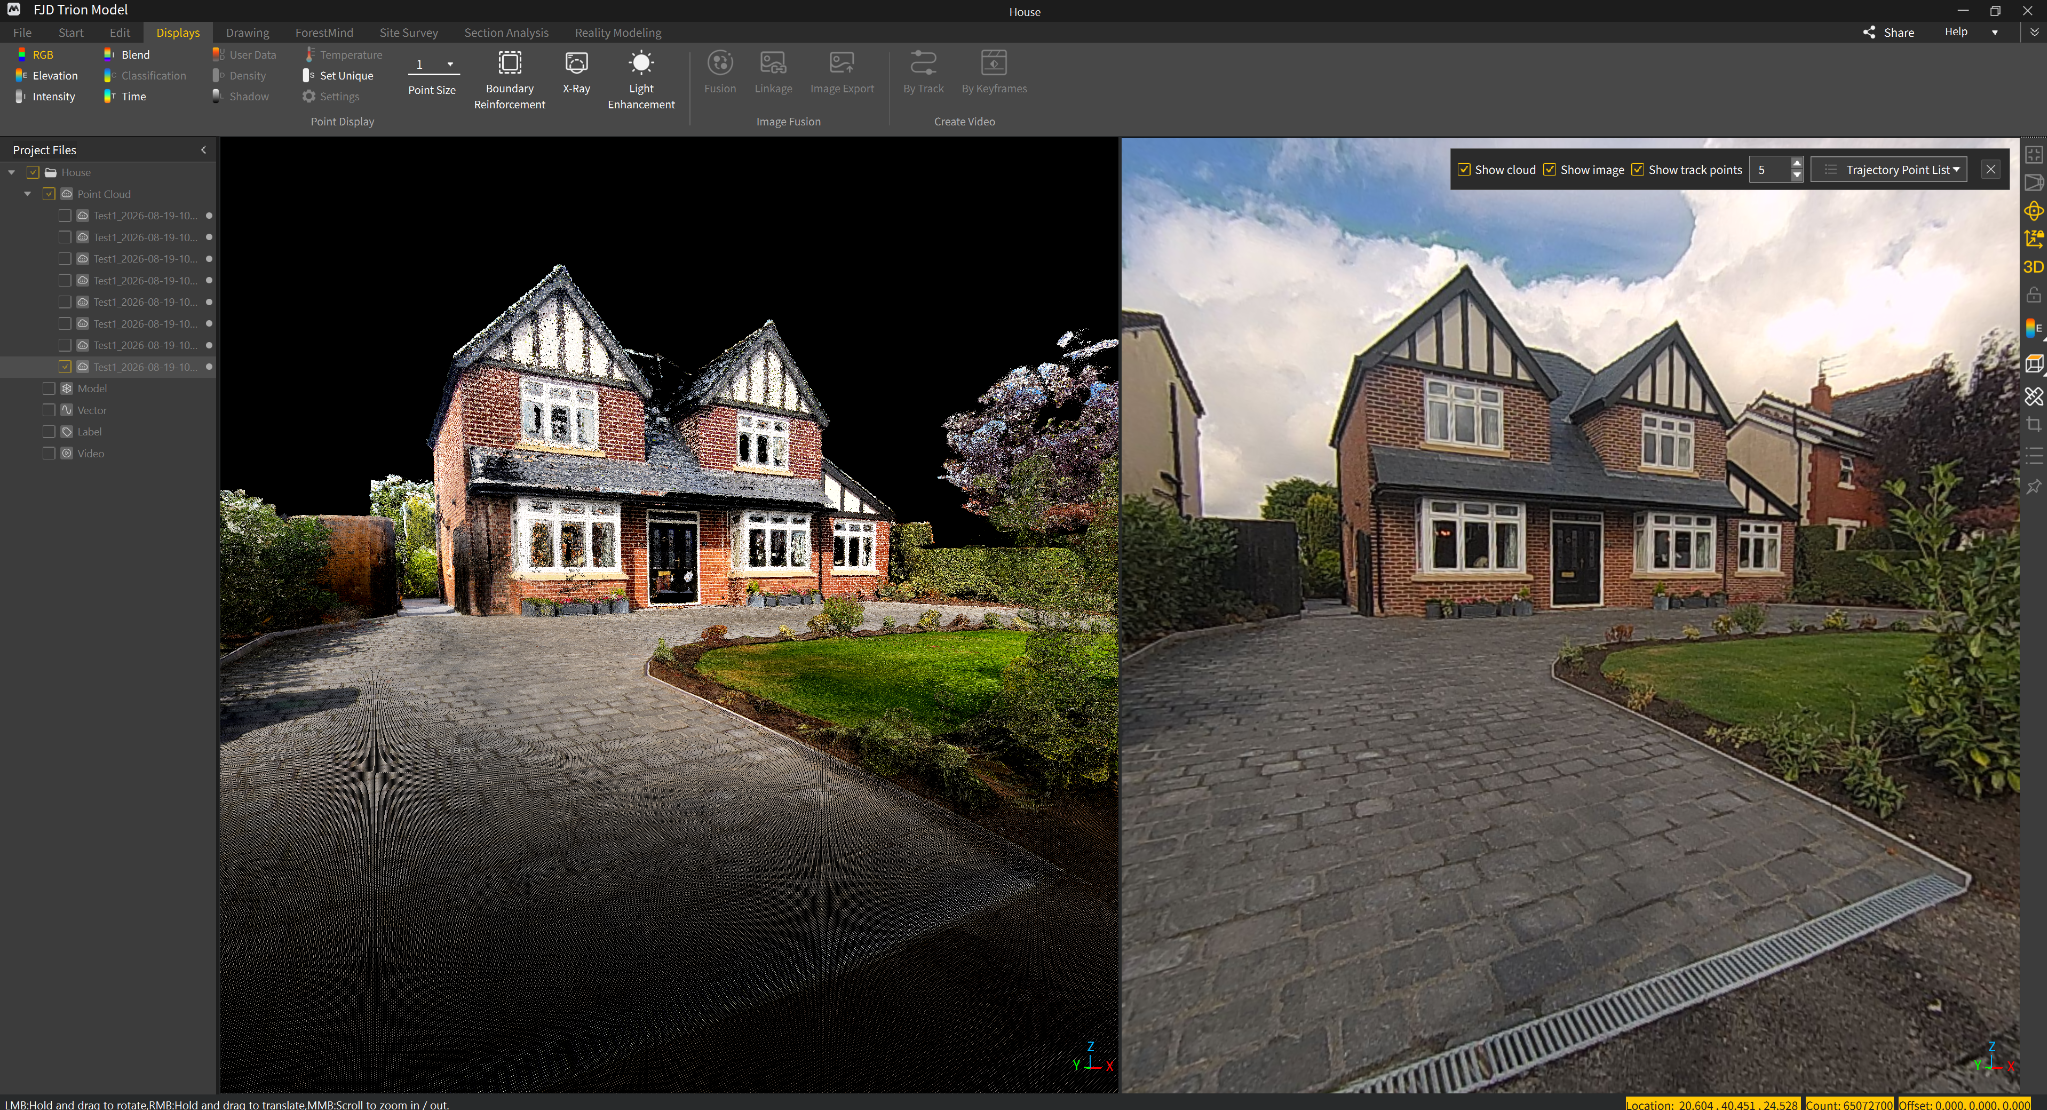
Task: Switch to the Drawing tab
Action: [247, 33]
